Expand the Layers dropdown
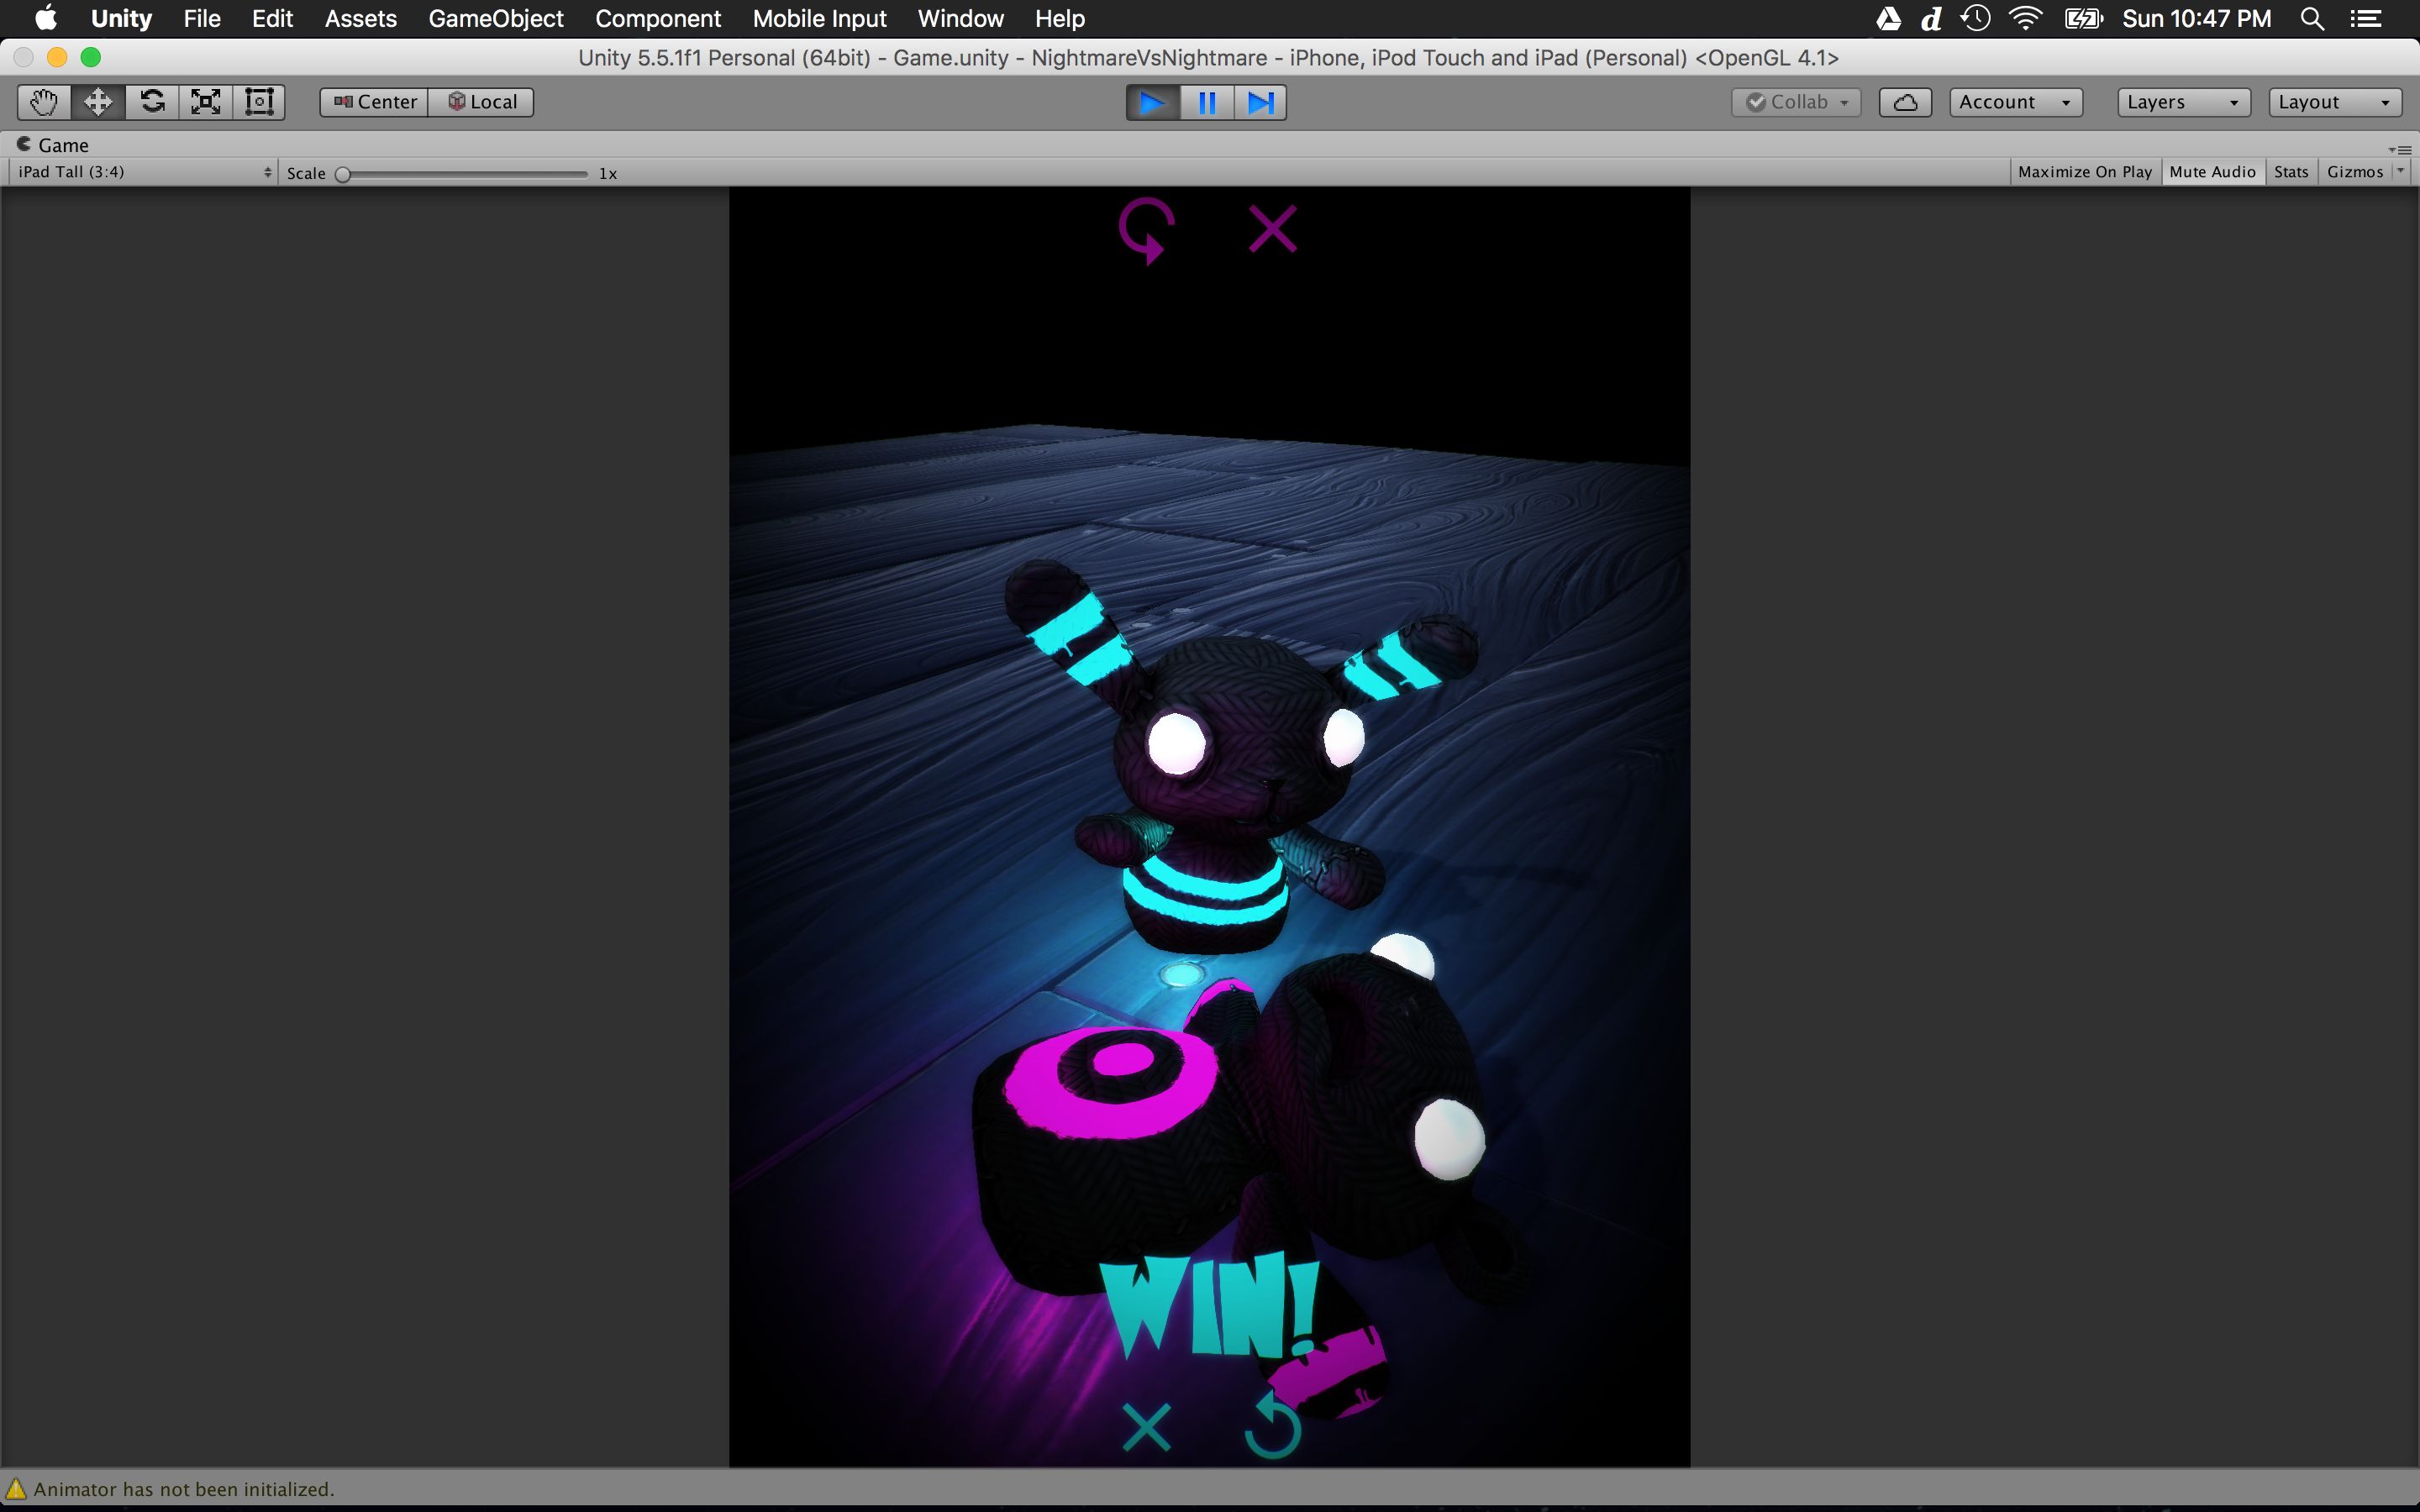 pos(2182,102)
